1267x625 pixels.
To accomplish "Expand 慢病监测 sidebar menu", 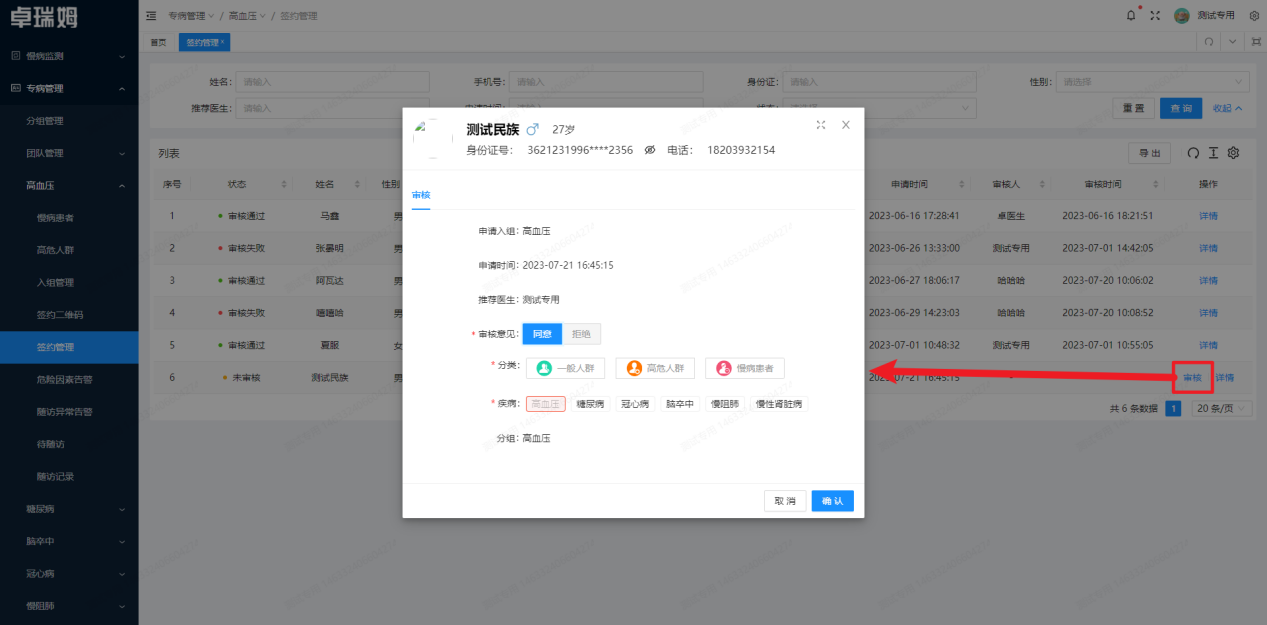I will [69, 56].
